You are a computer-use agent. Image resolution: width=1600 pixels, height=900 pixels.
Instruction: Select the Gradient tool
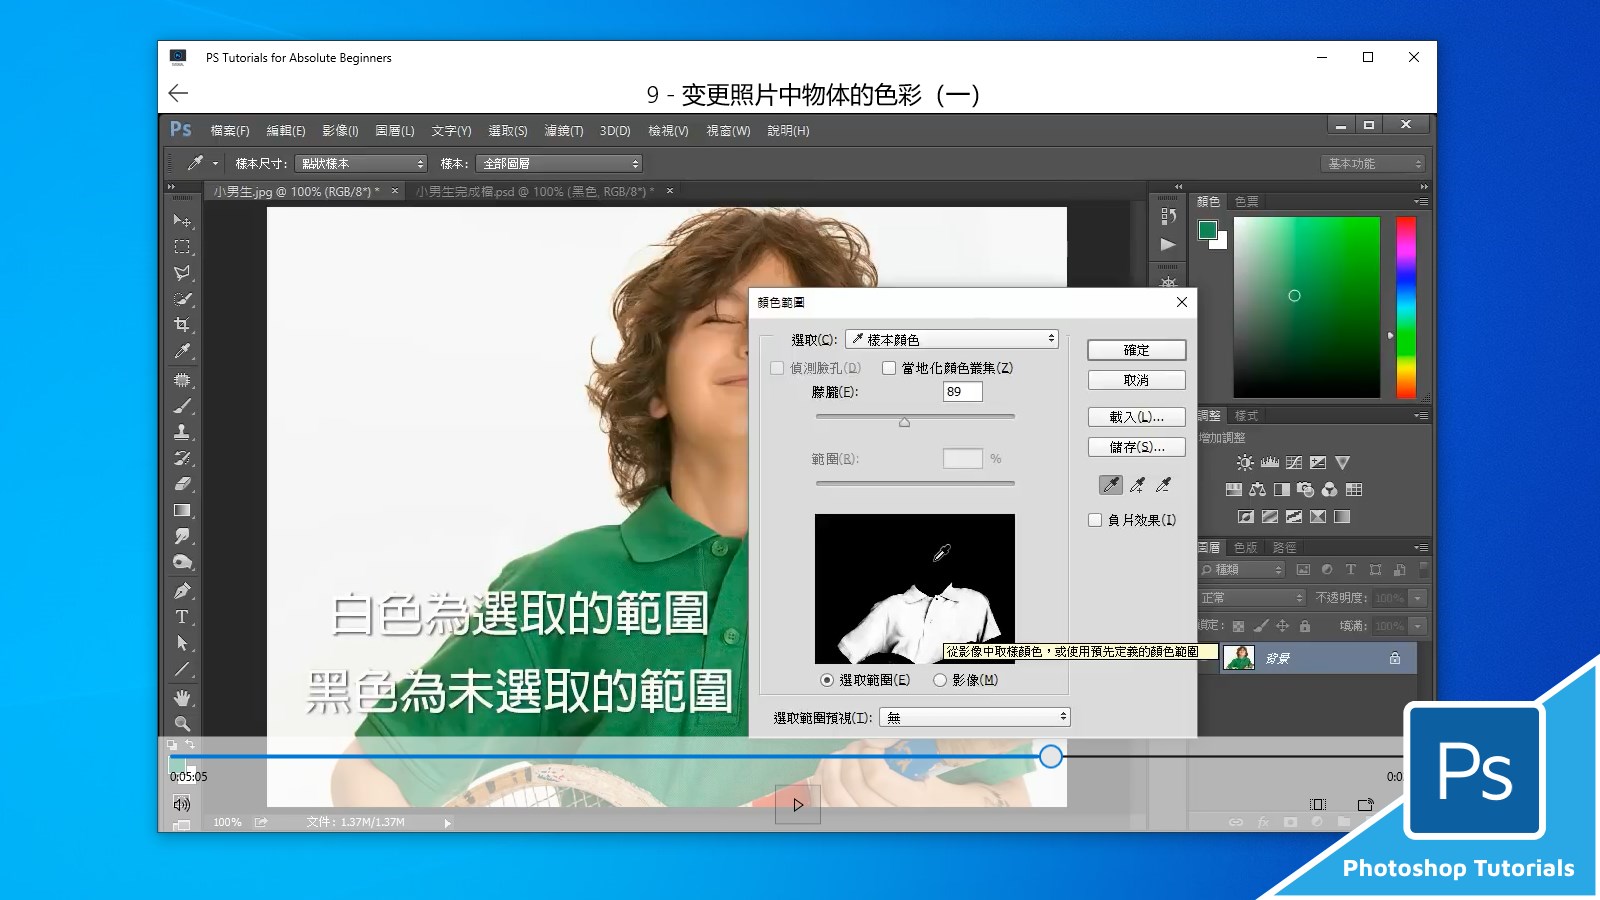(x=182, y=510)
